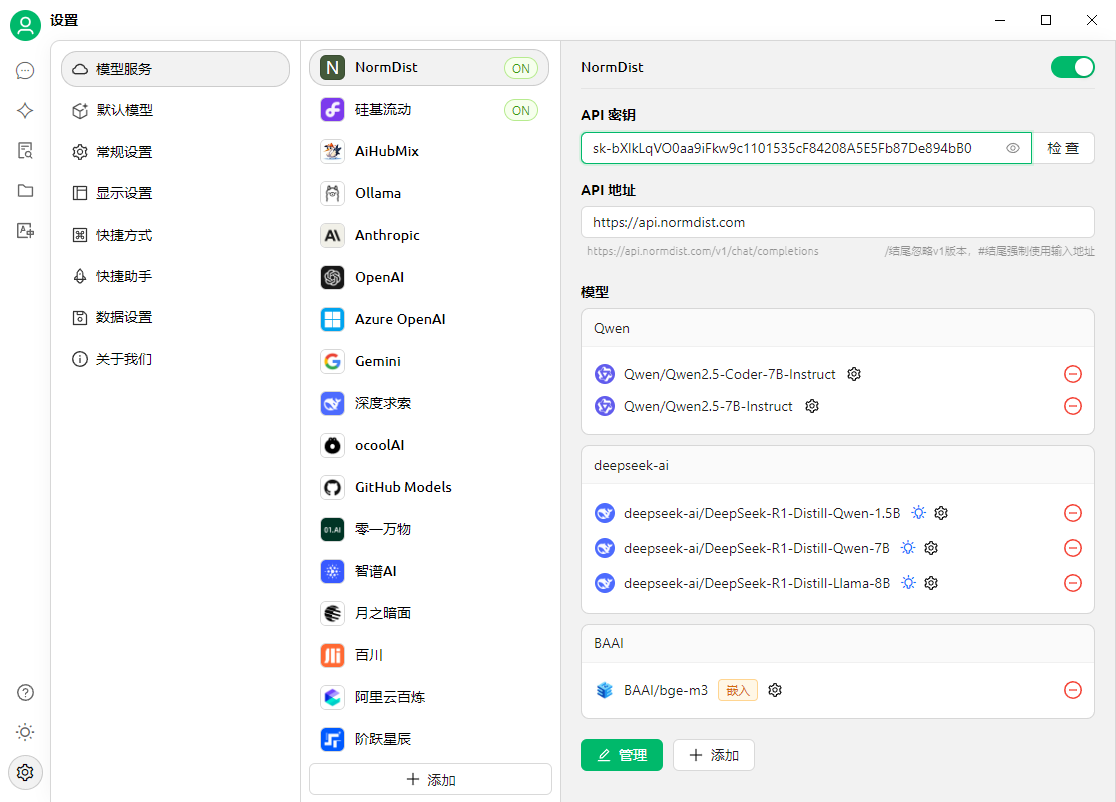The image size is (1116, 802).
Task: Open the agents sparkle sidebar icon
Action: pos(25,110)
